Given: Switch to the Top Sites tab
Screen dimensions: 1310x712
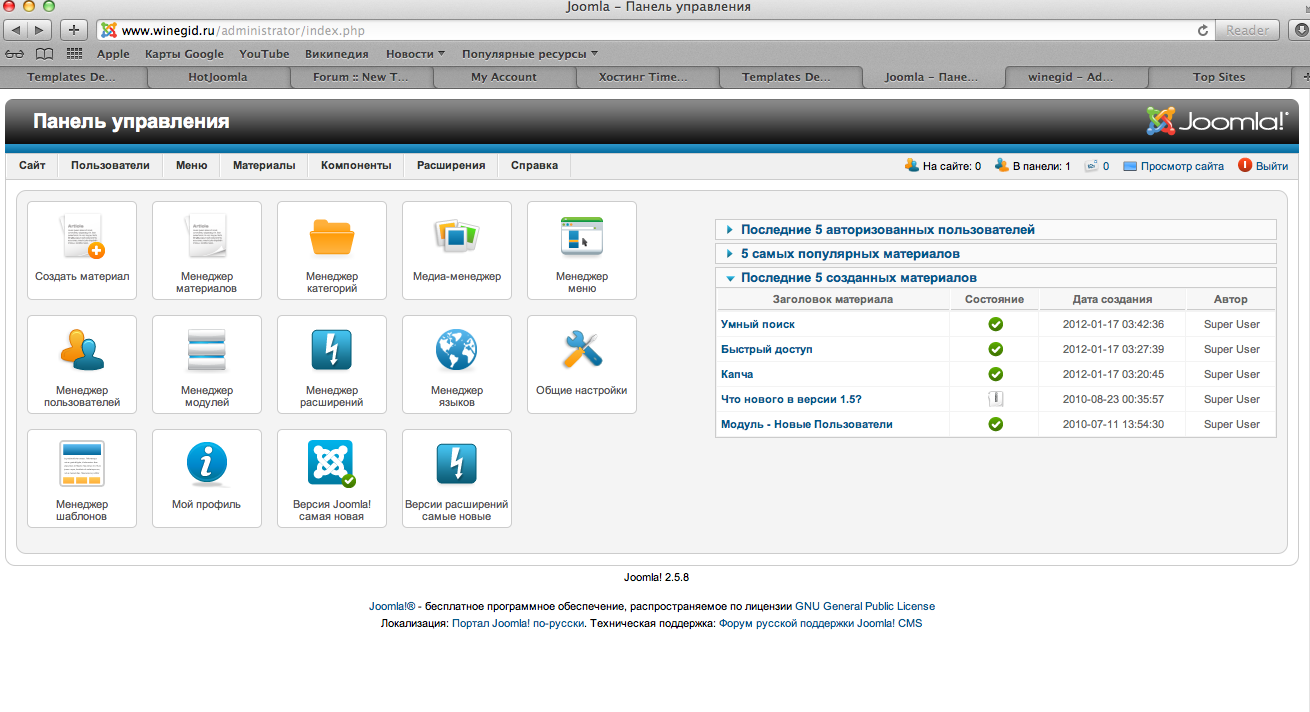Looking at the screenshot, I should pyautogui.click(x=1219, y=77).
